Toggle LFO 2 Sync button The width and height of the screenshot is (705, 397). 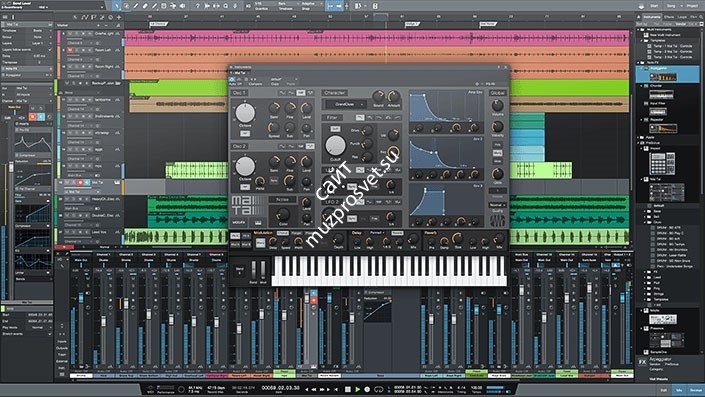352,219
